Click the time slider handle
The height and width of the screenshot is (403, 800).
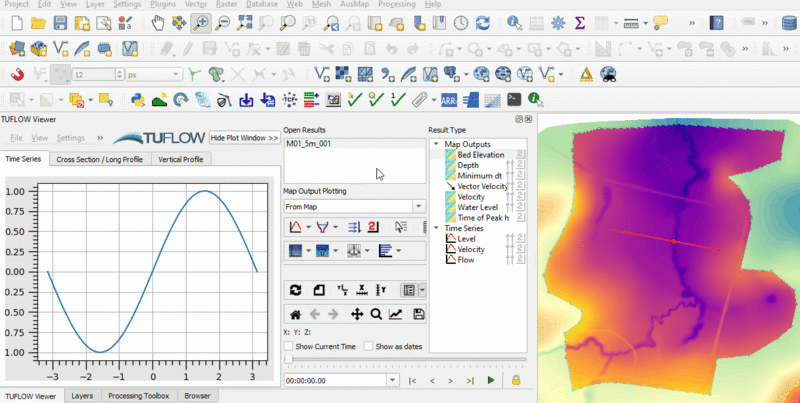[x=288, y=359]
